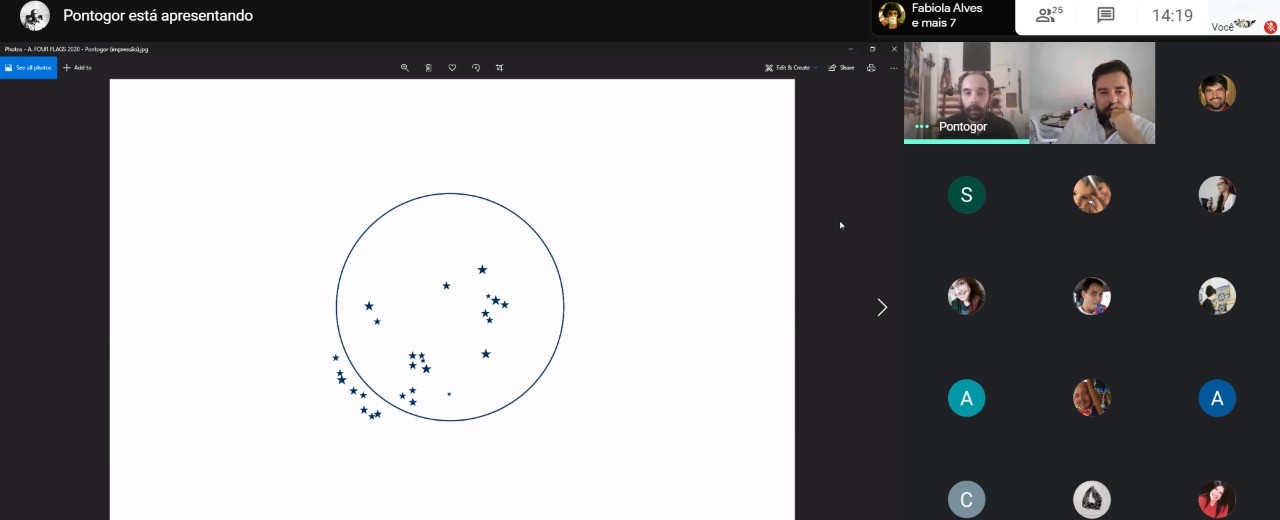1280x520 pixels.
Task: Open the three-dot more options menu
Action: click(x=894, y=68)
